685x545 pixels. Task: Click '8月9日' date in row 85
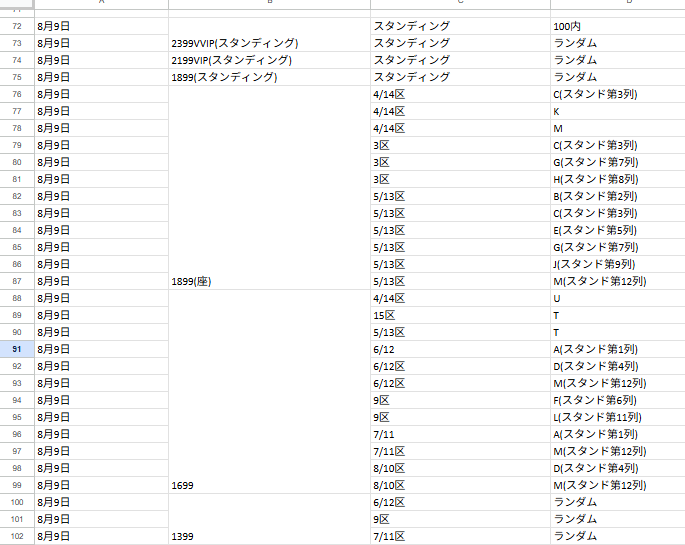101,247
